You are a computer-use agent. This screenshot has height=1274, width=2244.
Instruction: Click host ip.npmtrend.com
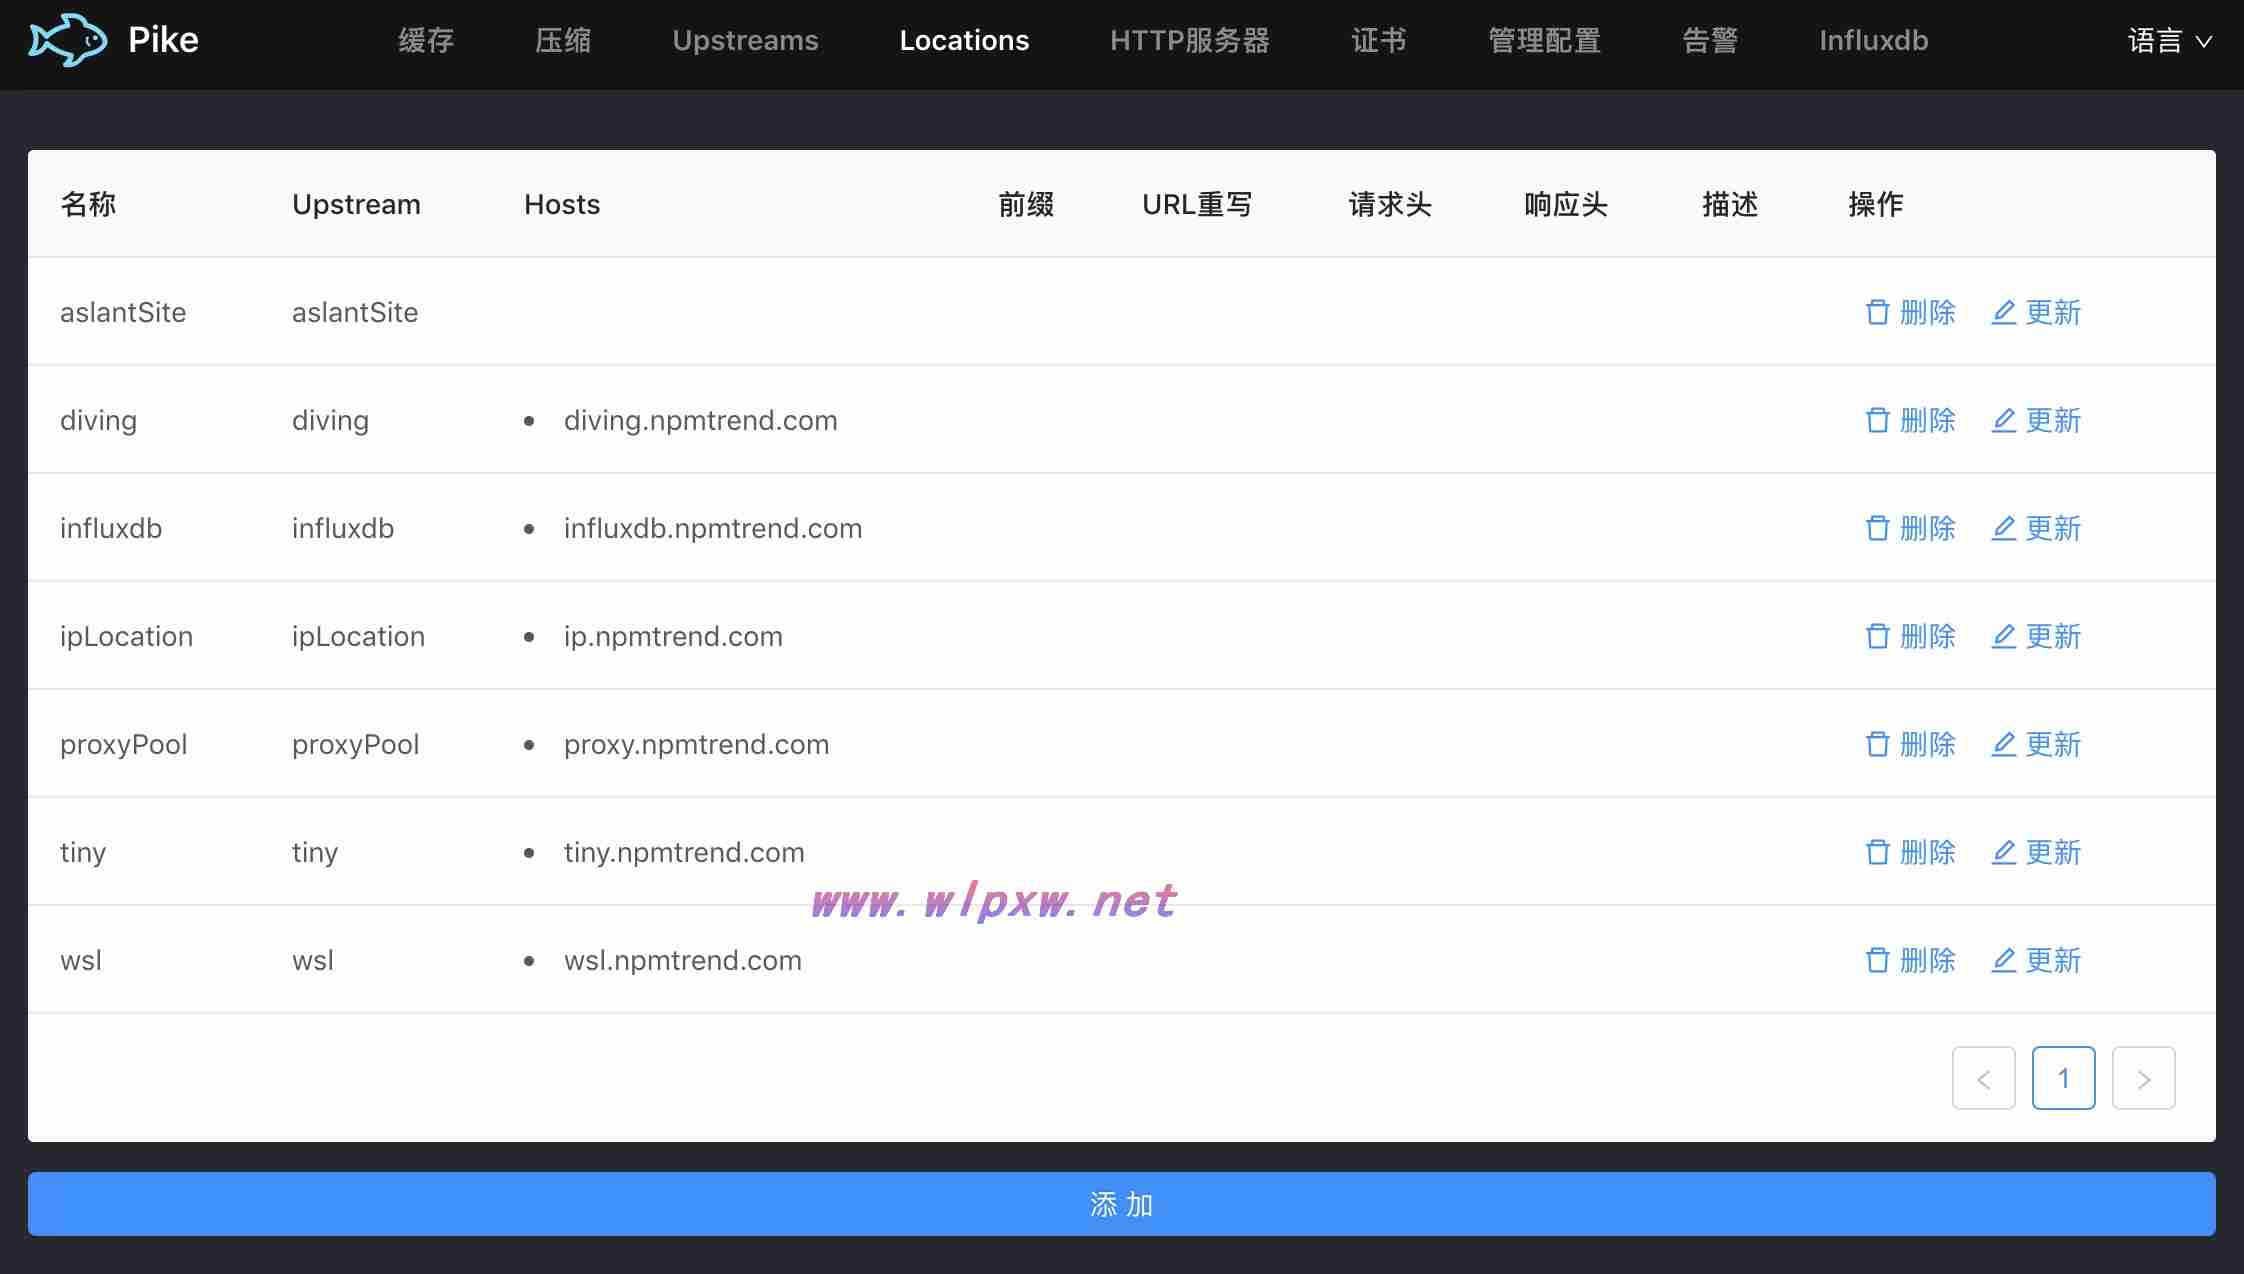click(673, 636)
